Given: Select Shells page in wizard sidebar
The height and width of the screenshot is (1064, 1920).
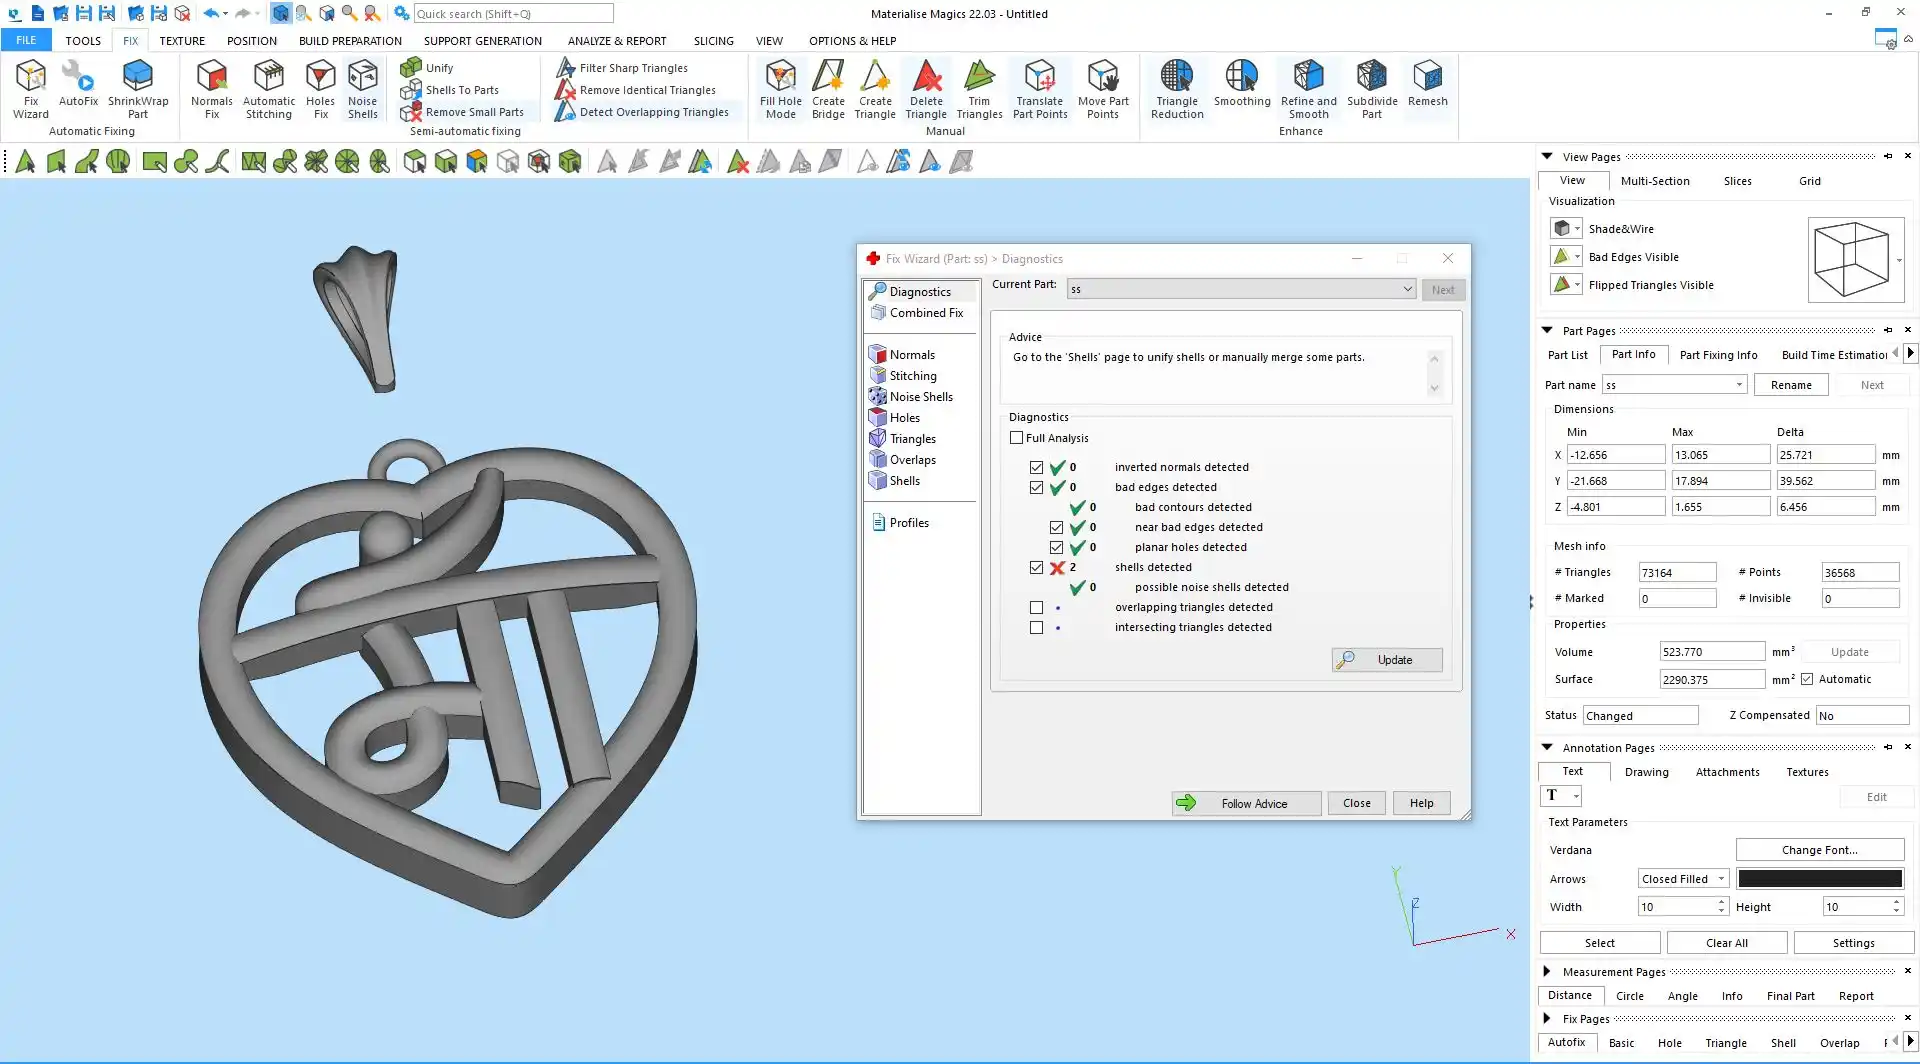Looking at the screenshot, I should point(904,481).
